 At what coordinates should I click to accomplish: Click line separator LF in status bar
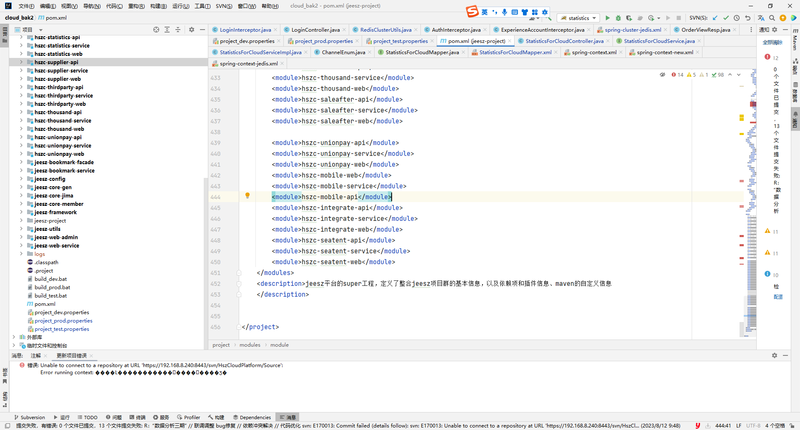coord(739,425)
